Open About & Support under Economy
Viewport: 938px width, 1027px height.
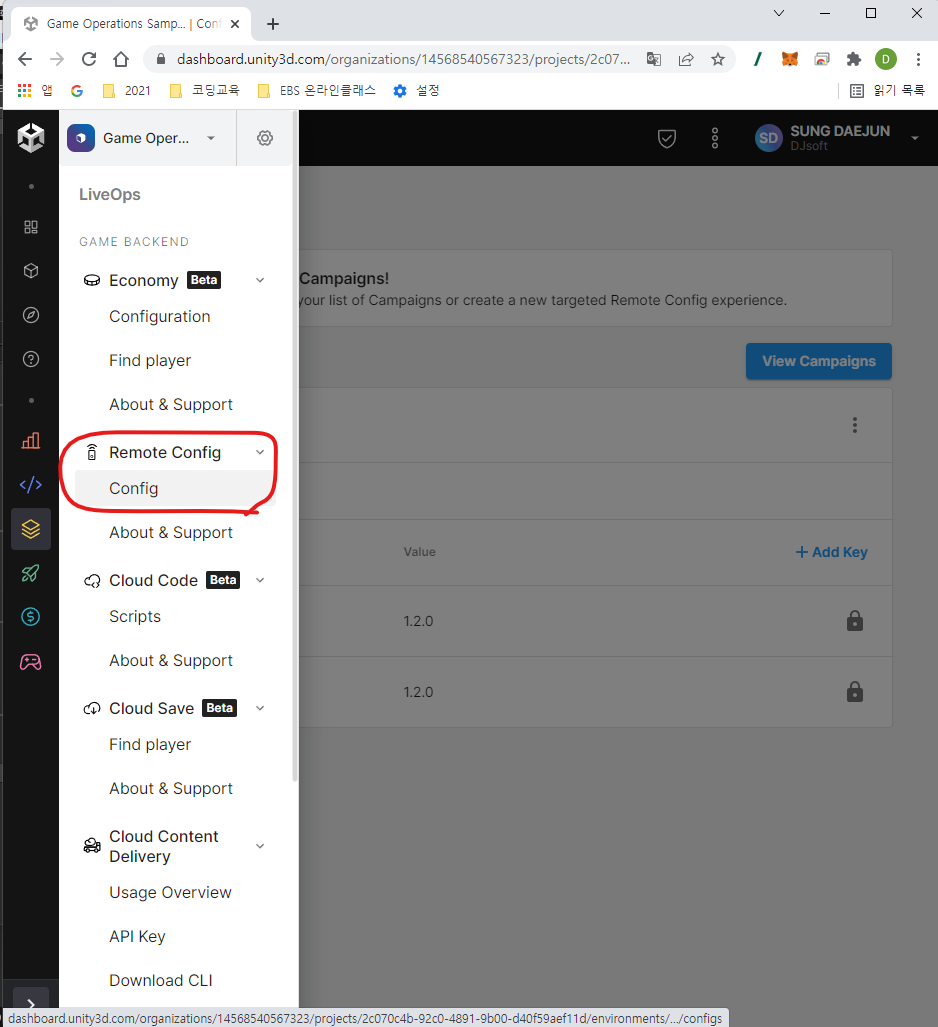tap(171, 404)
